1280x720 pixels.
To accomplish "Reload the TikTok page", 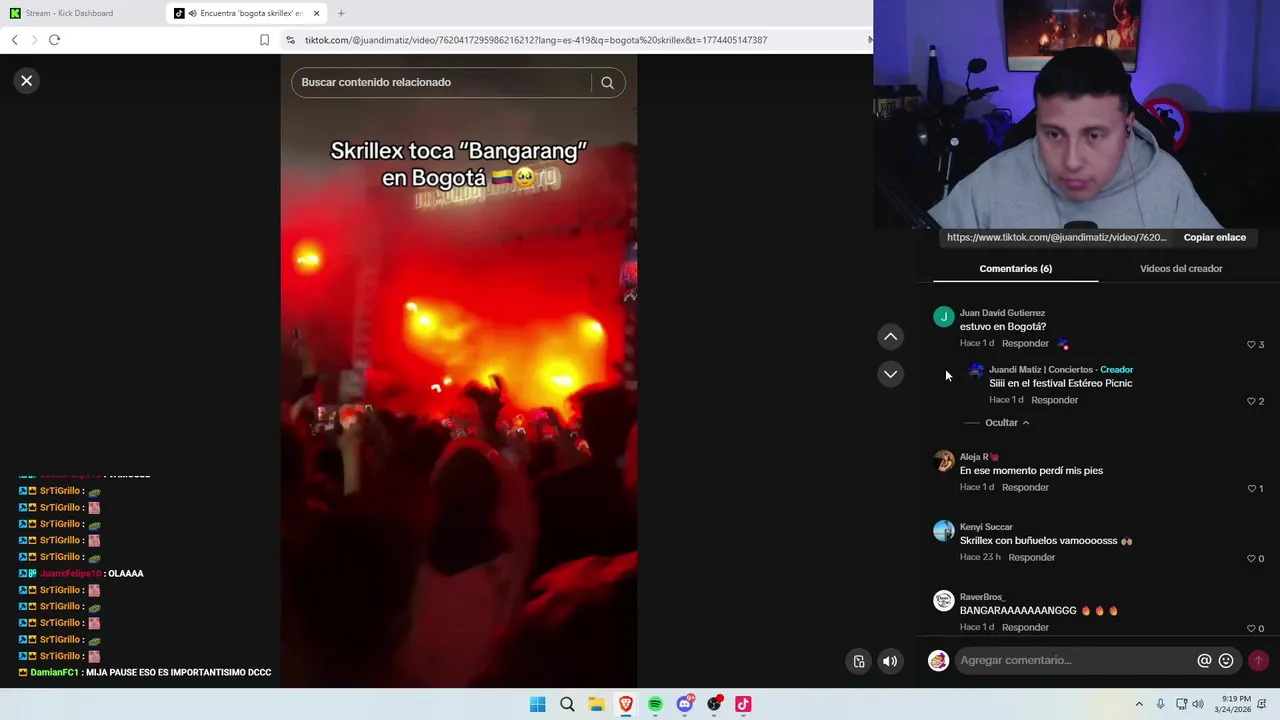I will [x=54, y=40].
